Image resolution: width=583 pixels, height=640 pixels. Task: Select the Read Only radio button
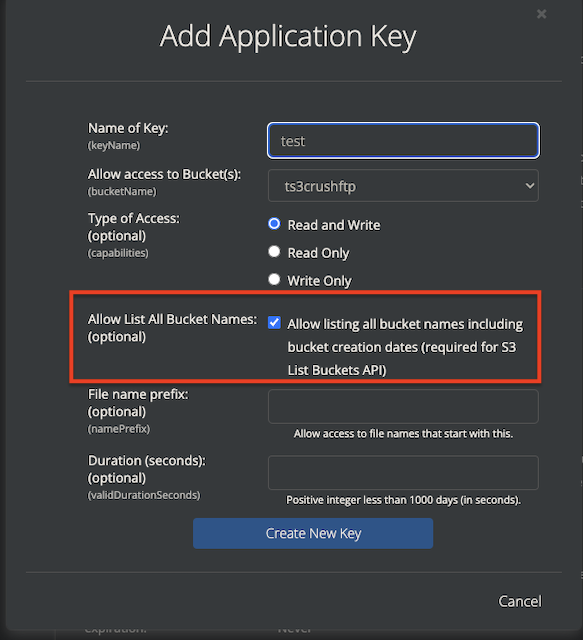pyautogui.click(x=274, y=251)
